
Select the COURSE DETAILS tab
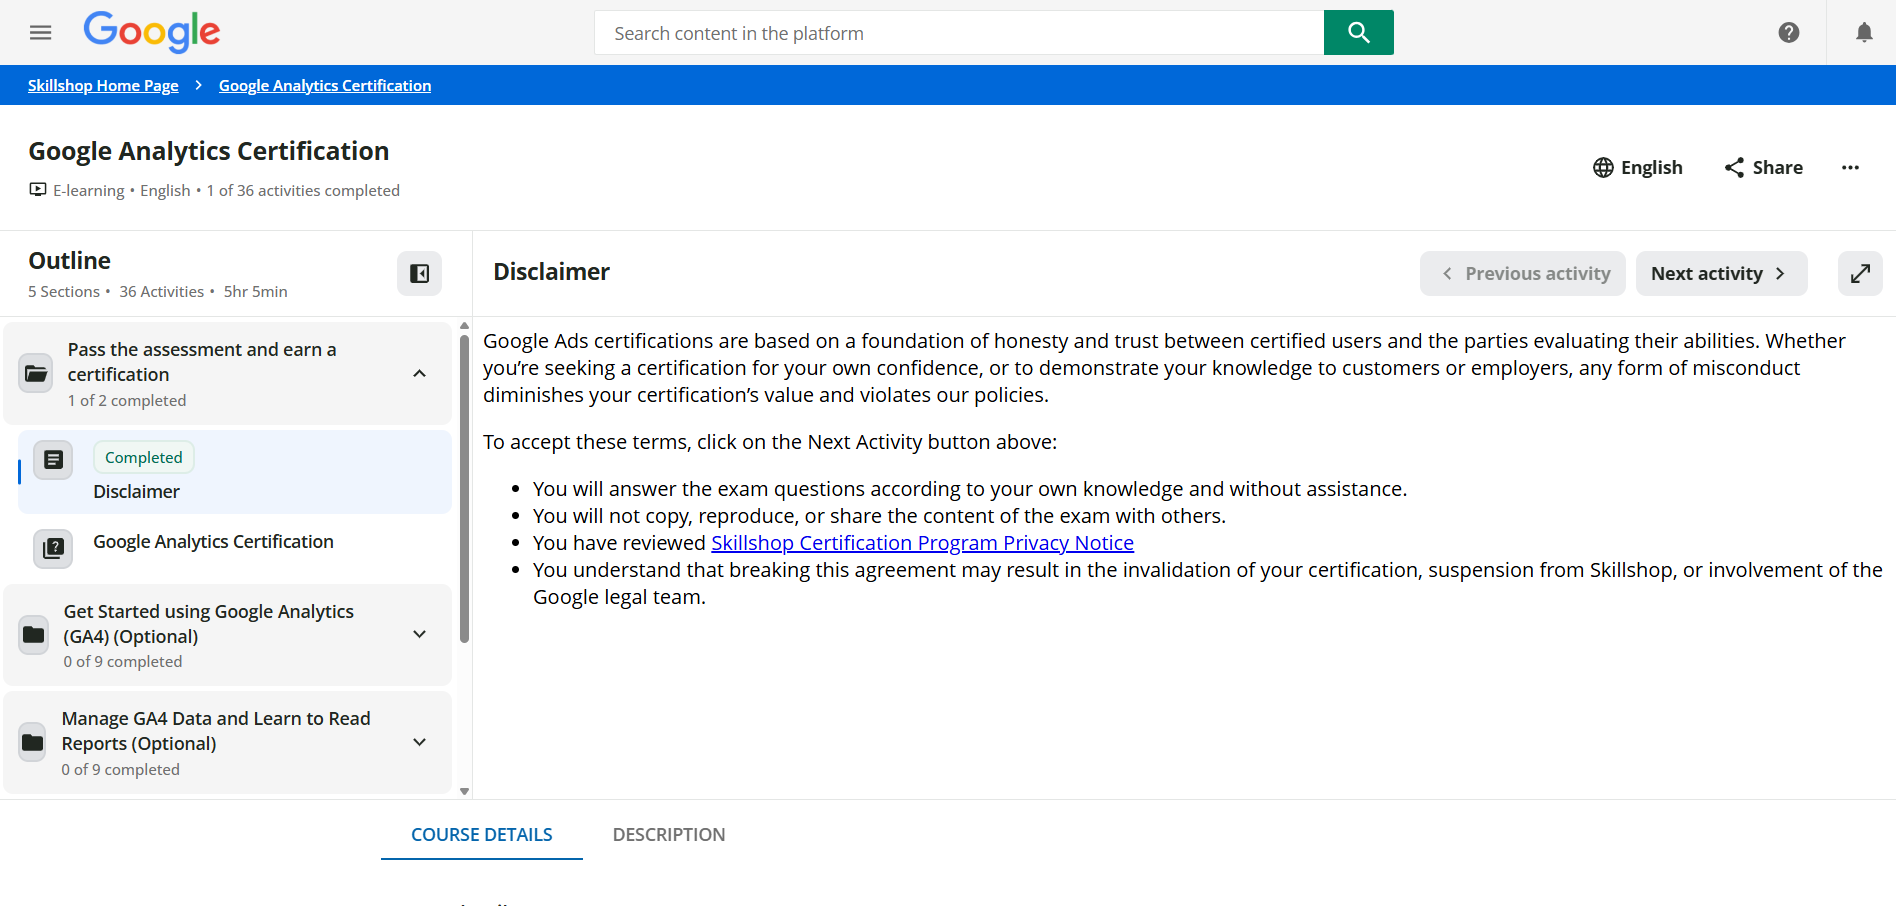pos(481,835)
